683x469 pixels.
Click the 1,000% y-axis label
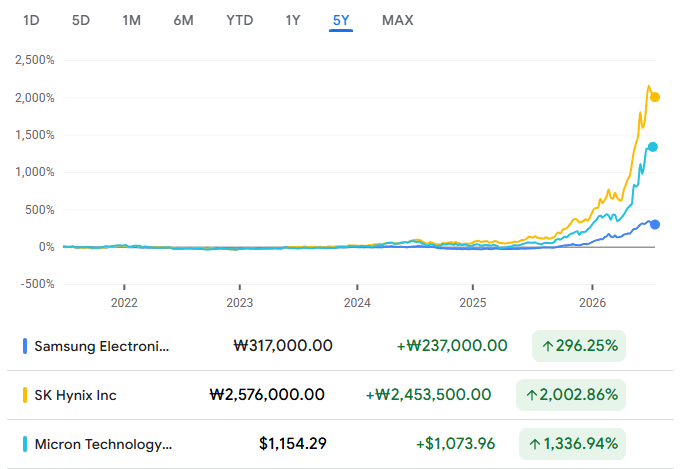click(35, 172)
